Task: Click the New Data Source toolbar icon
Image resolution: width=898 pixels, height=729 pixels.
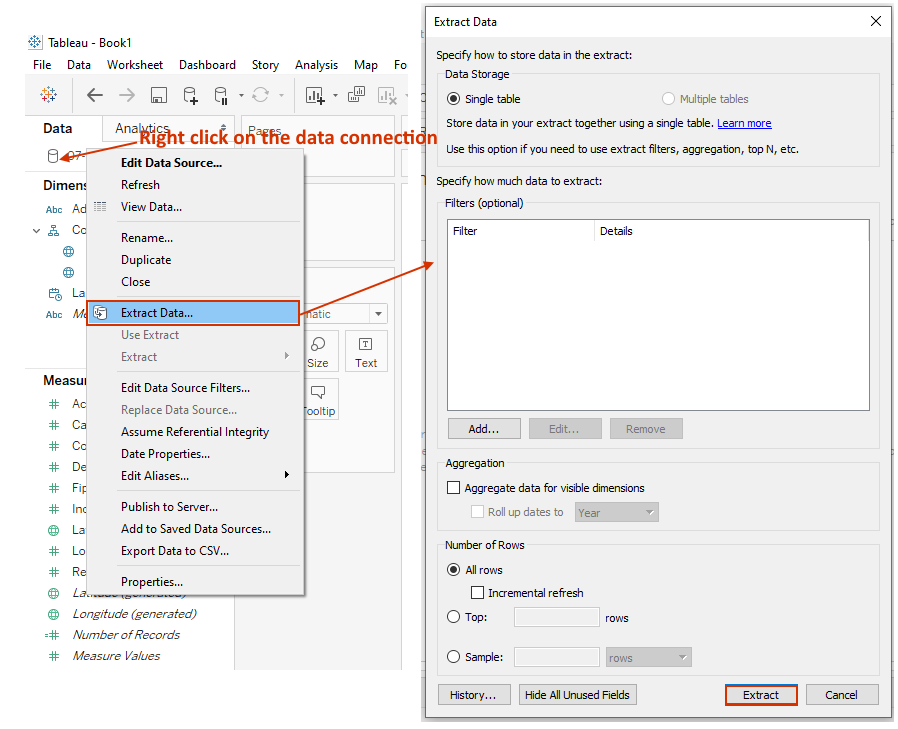Action: pos(190,95)
